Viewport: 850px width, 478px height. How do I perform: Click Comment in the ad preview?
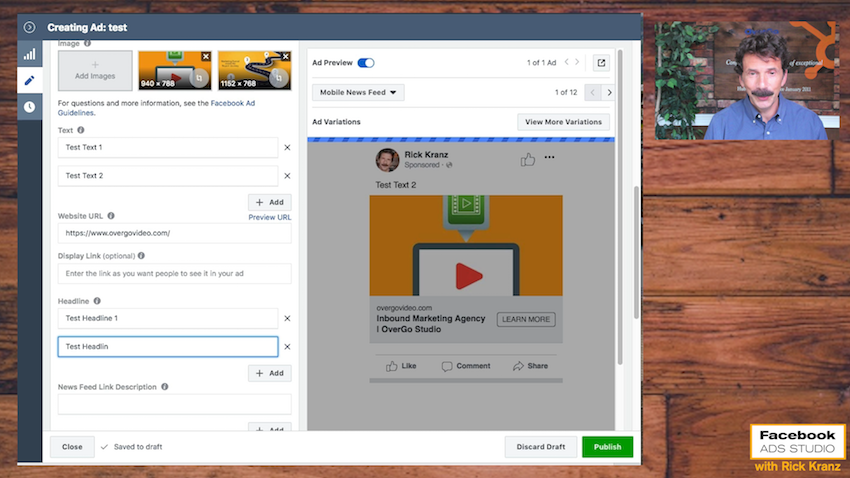(x=466, y=366)
